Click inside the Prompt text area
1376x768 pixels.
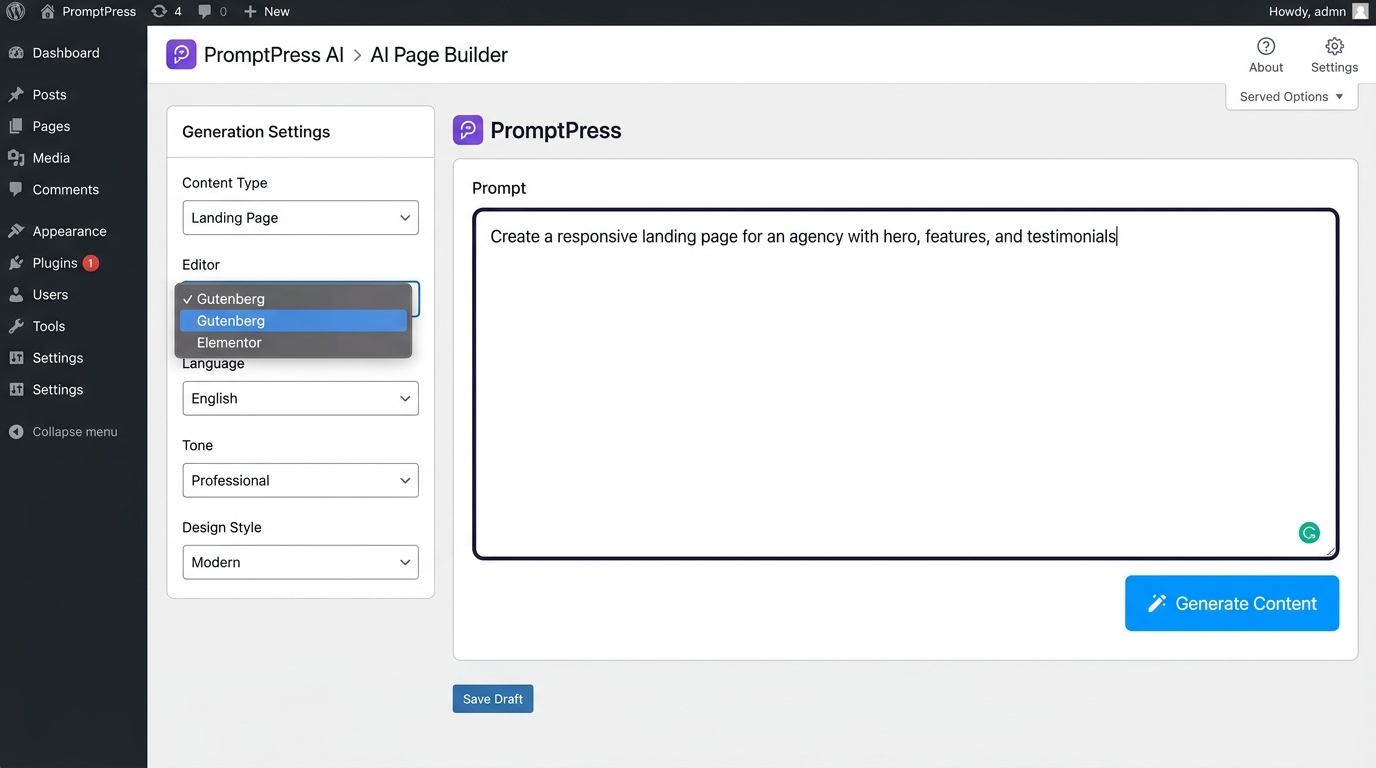pyautogui.click(x=906, y=384)
